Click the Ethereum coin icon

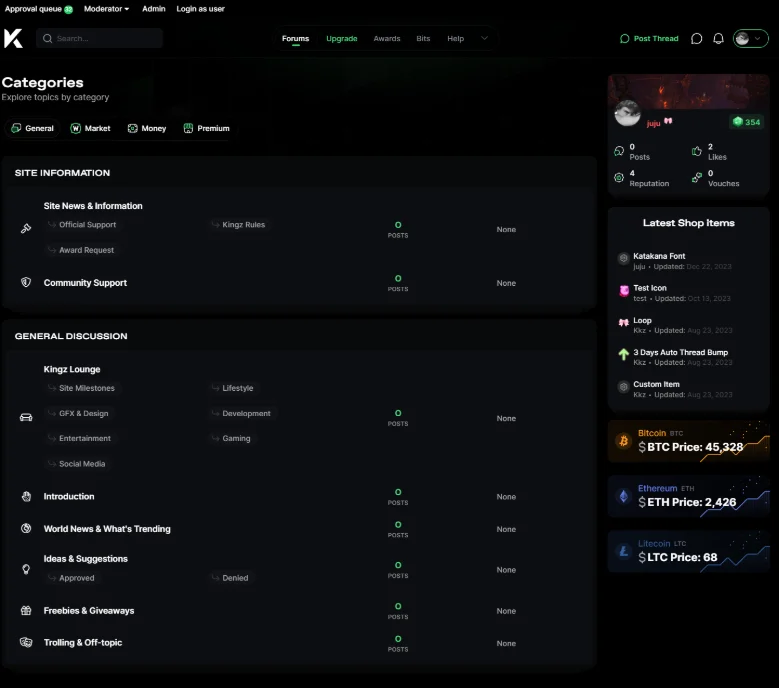coord(623,496)
